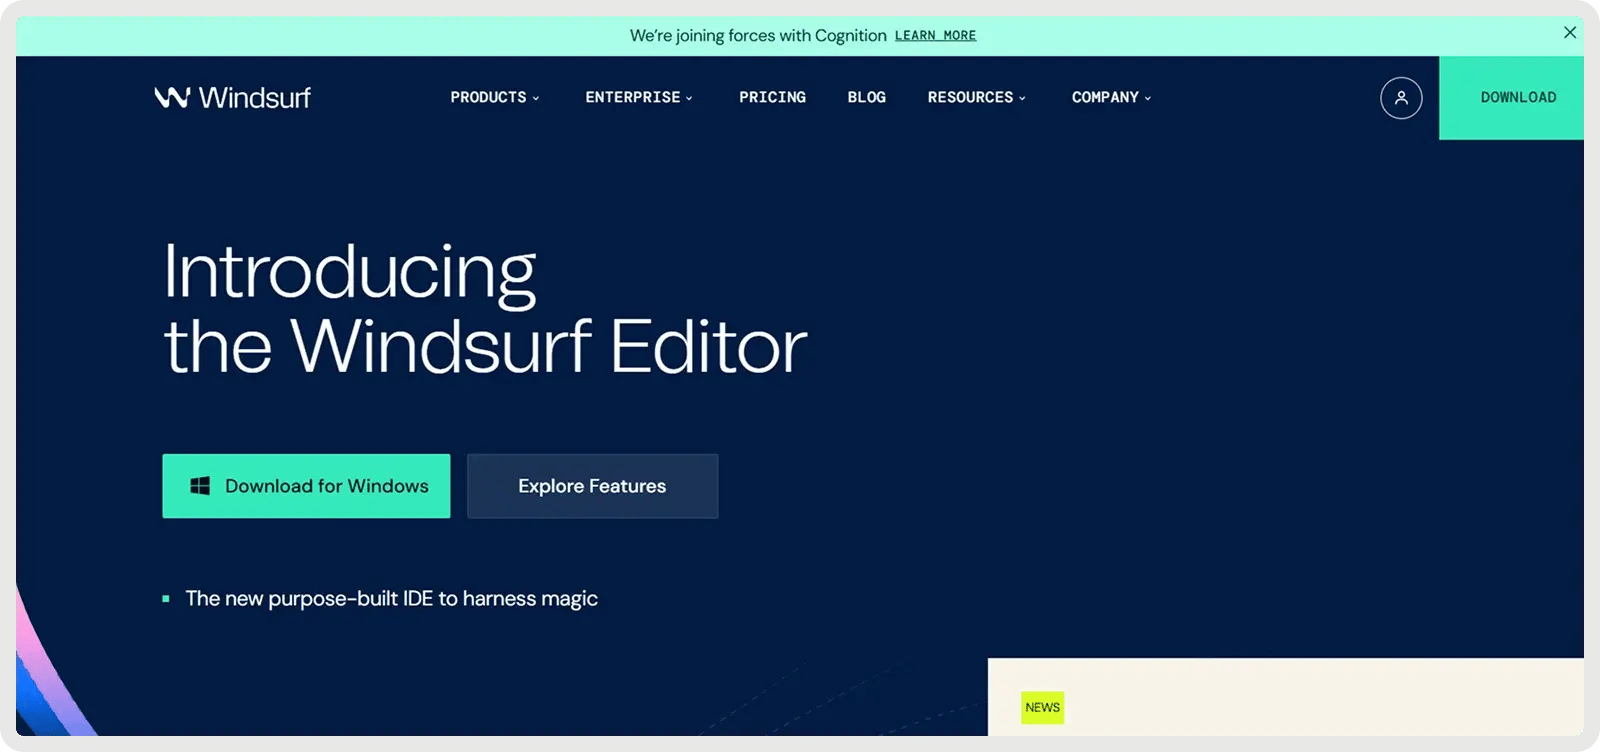
Task: Expand the Enterprise dropdown menu
Action: click(639, 97)
